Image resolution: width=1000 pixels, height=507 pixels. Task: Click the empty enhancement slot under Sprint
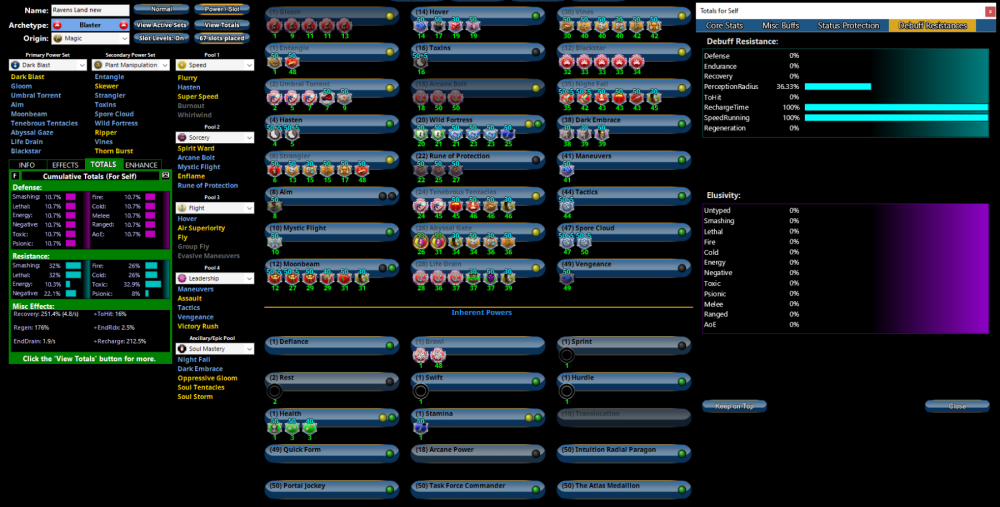point(568,355)
